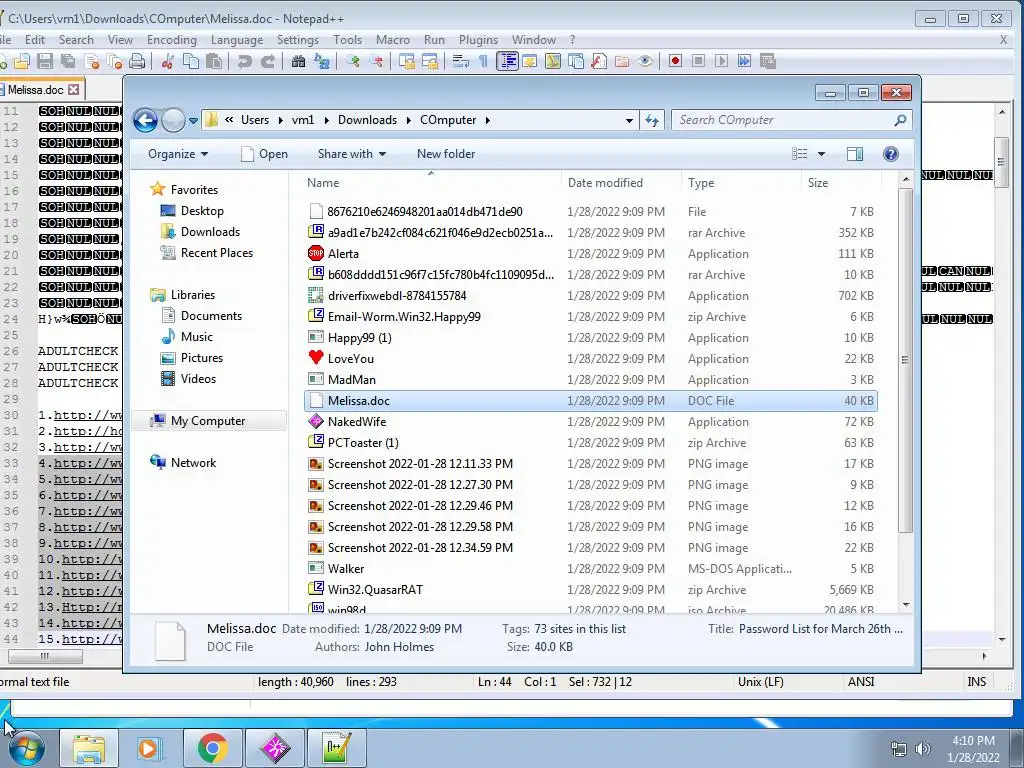Toggle Show All Characters pilcrow icon
Screen dimensions: 1024x768
pos(483,61)
